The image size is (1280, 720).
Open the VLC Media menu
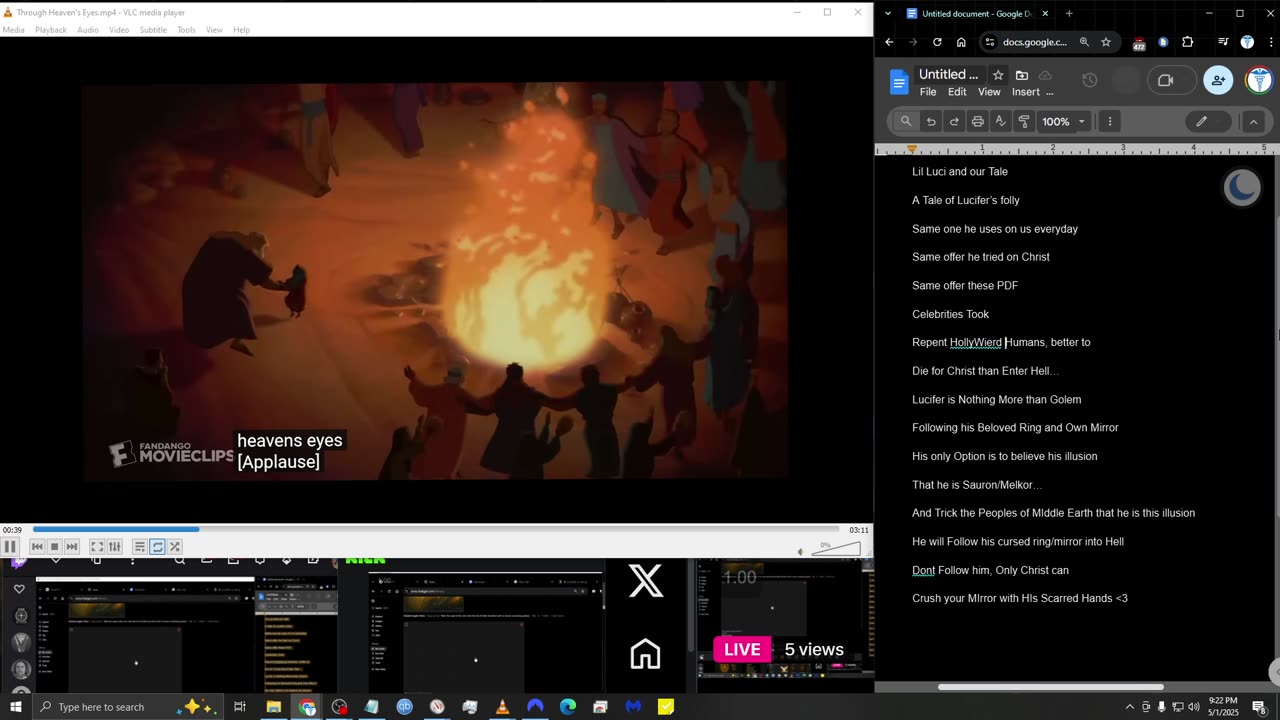click(x=13, y=30)
